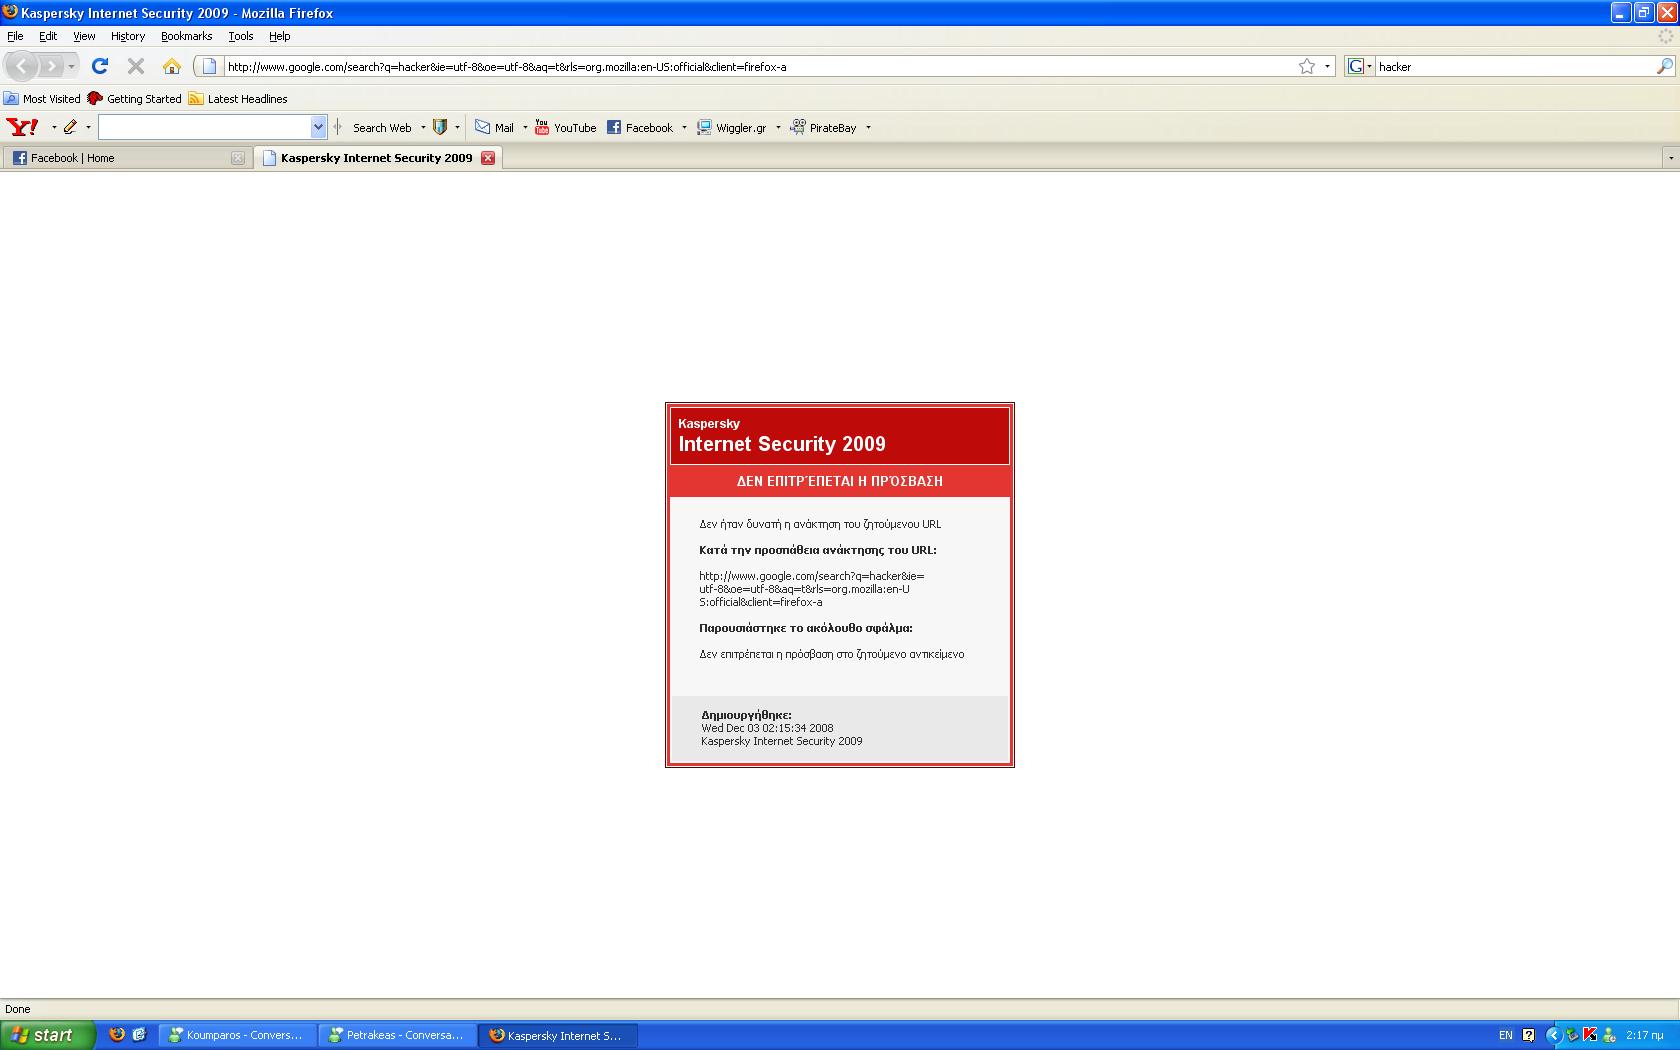Switch to Petrakeas conversation taskbar window
The width and height of the screenshot is (1680, 1050).
pos(398,1035)
